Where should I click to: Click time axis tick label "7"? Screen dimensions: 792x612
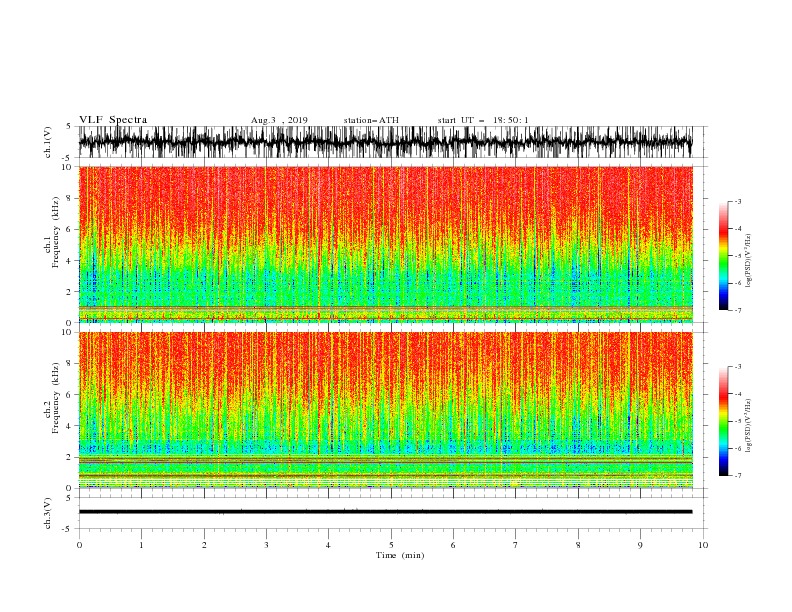(516, 545)
